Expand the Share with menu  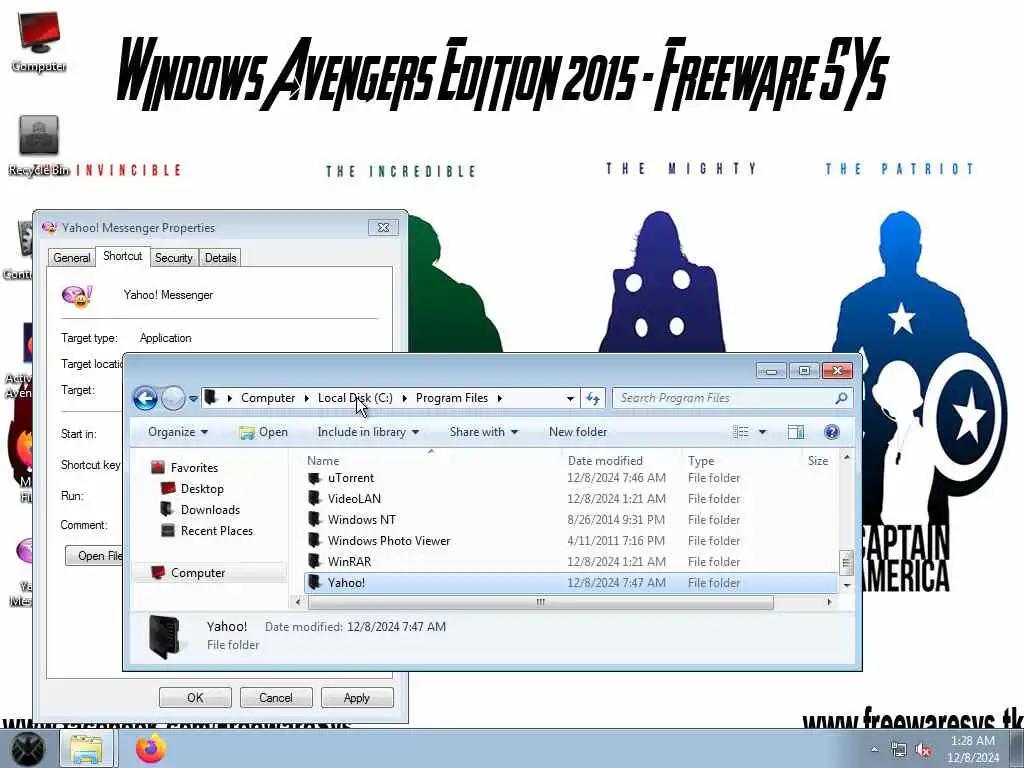[483, 432]
